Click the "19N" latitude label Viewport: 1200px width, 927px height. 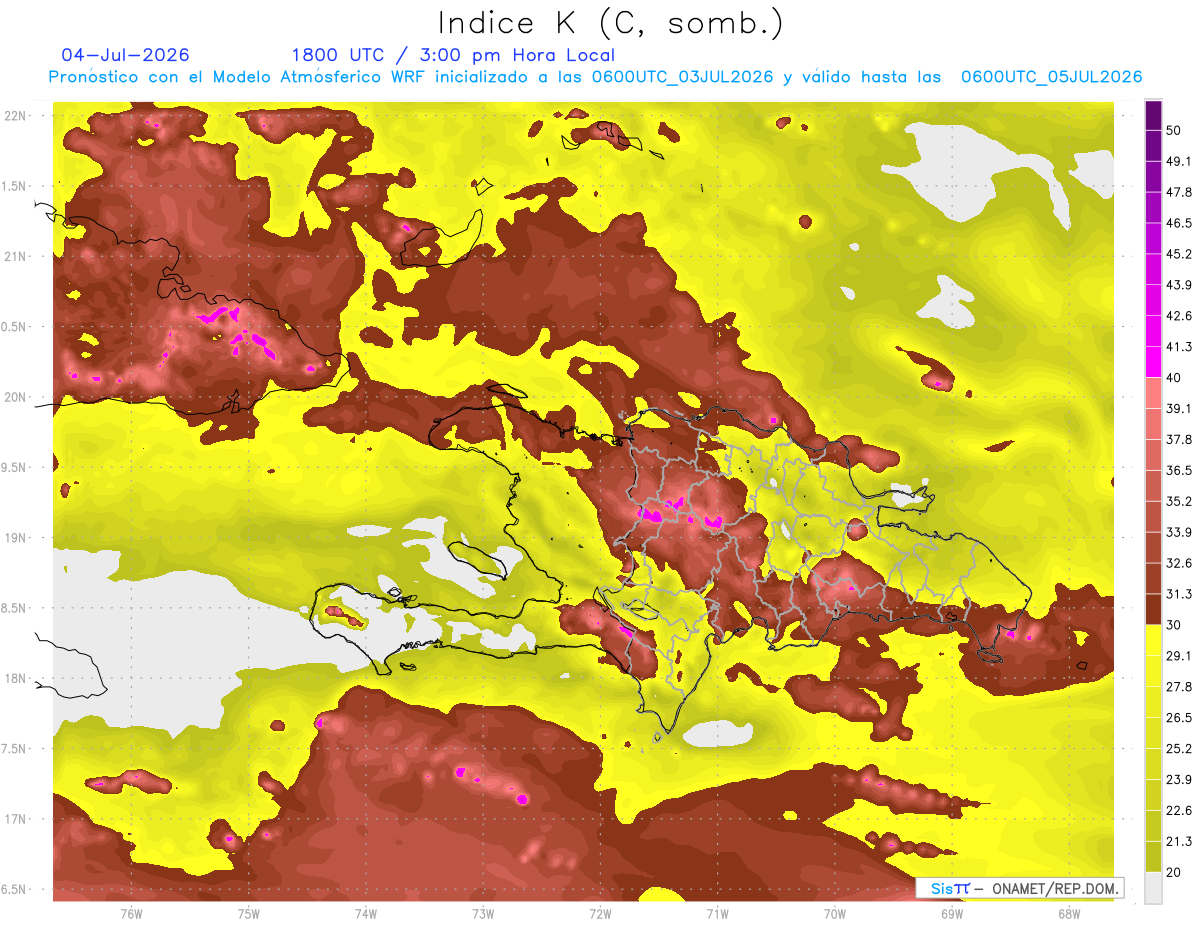[x=16, y=537]
